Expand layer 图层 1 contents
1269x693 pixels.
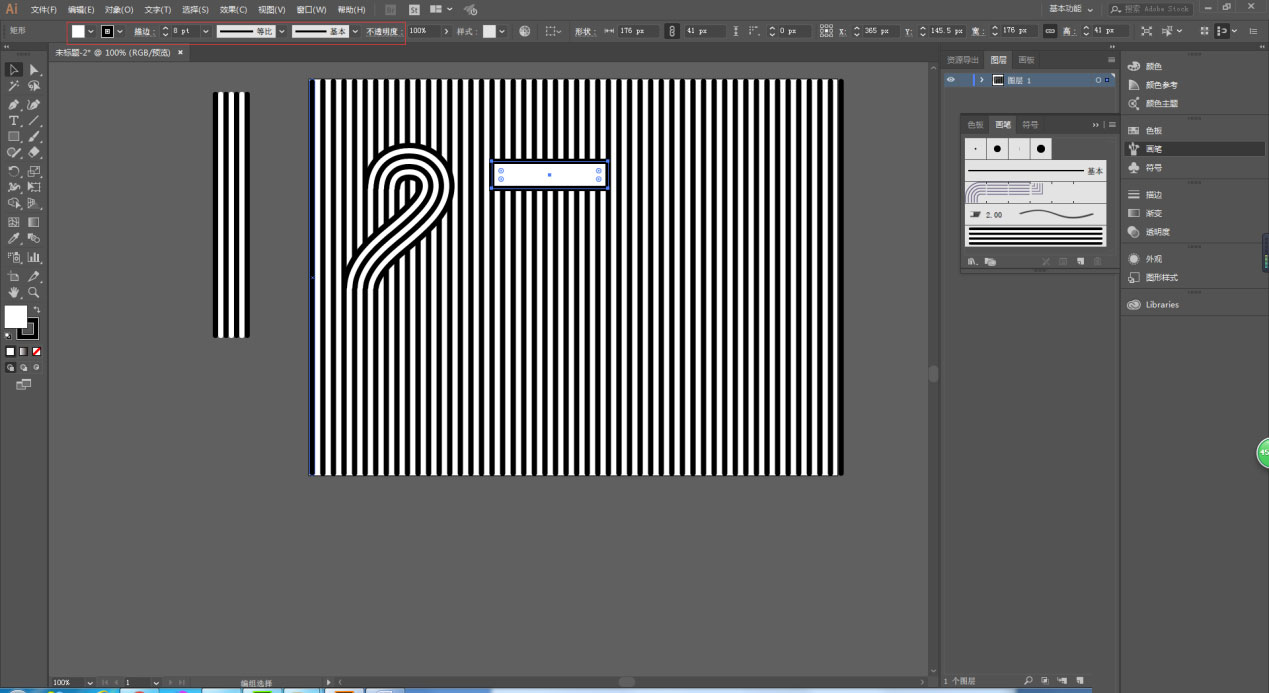click(982, 80)
